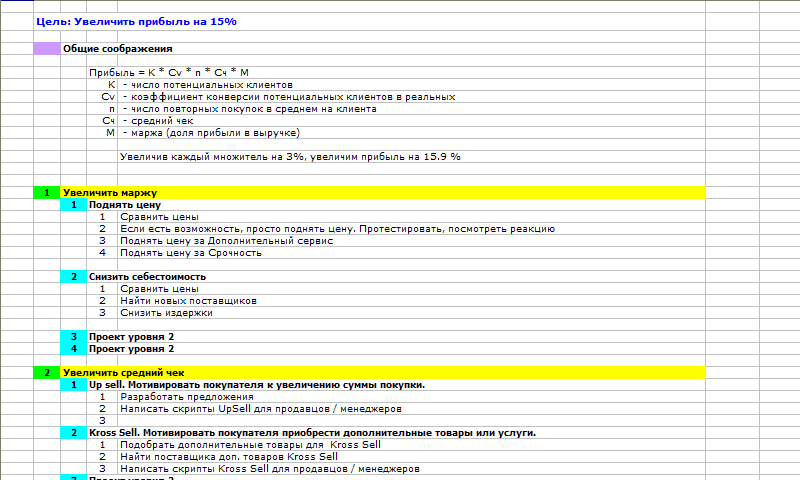Click the 'Поднять цену за Срочность' cell

(x=190, y=253)
